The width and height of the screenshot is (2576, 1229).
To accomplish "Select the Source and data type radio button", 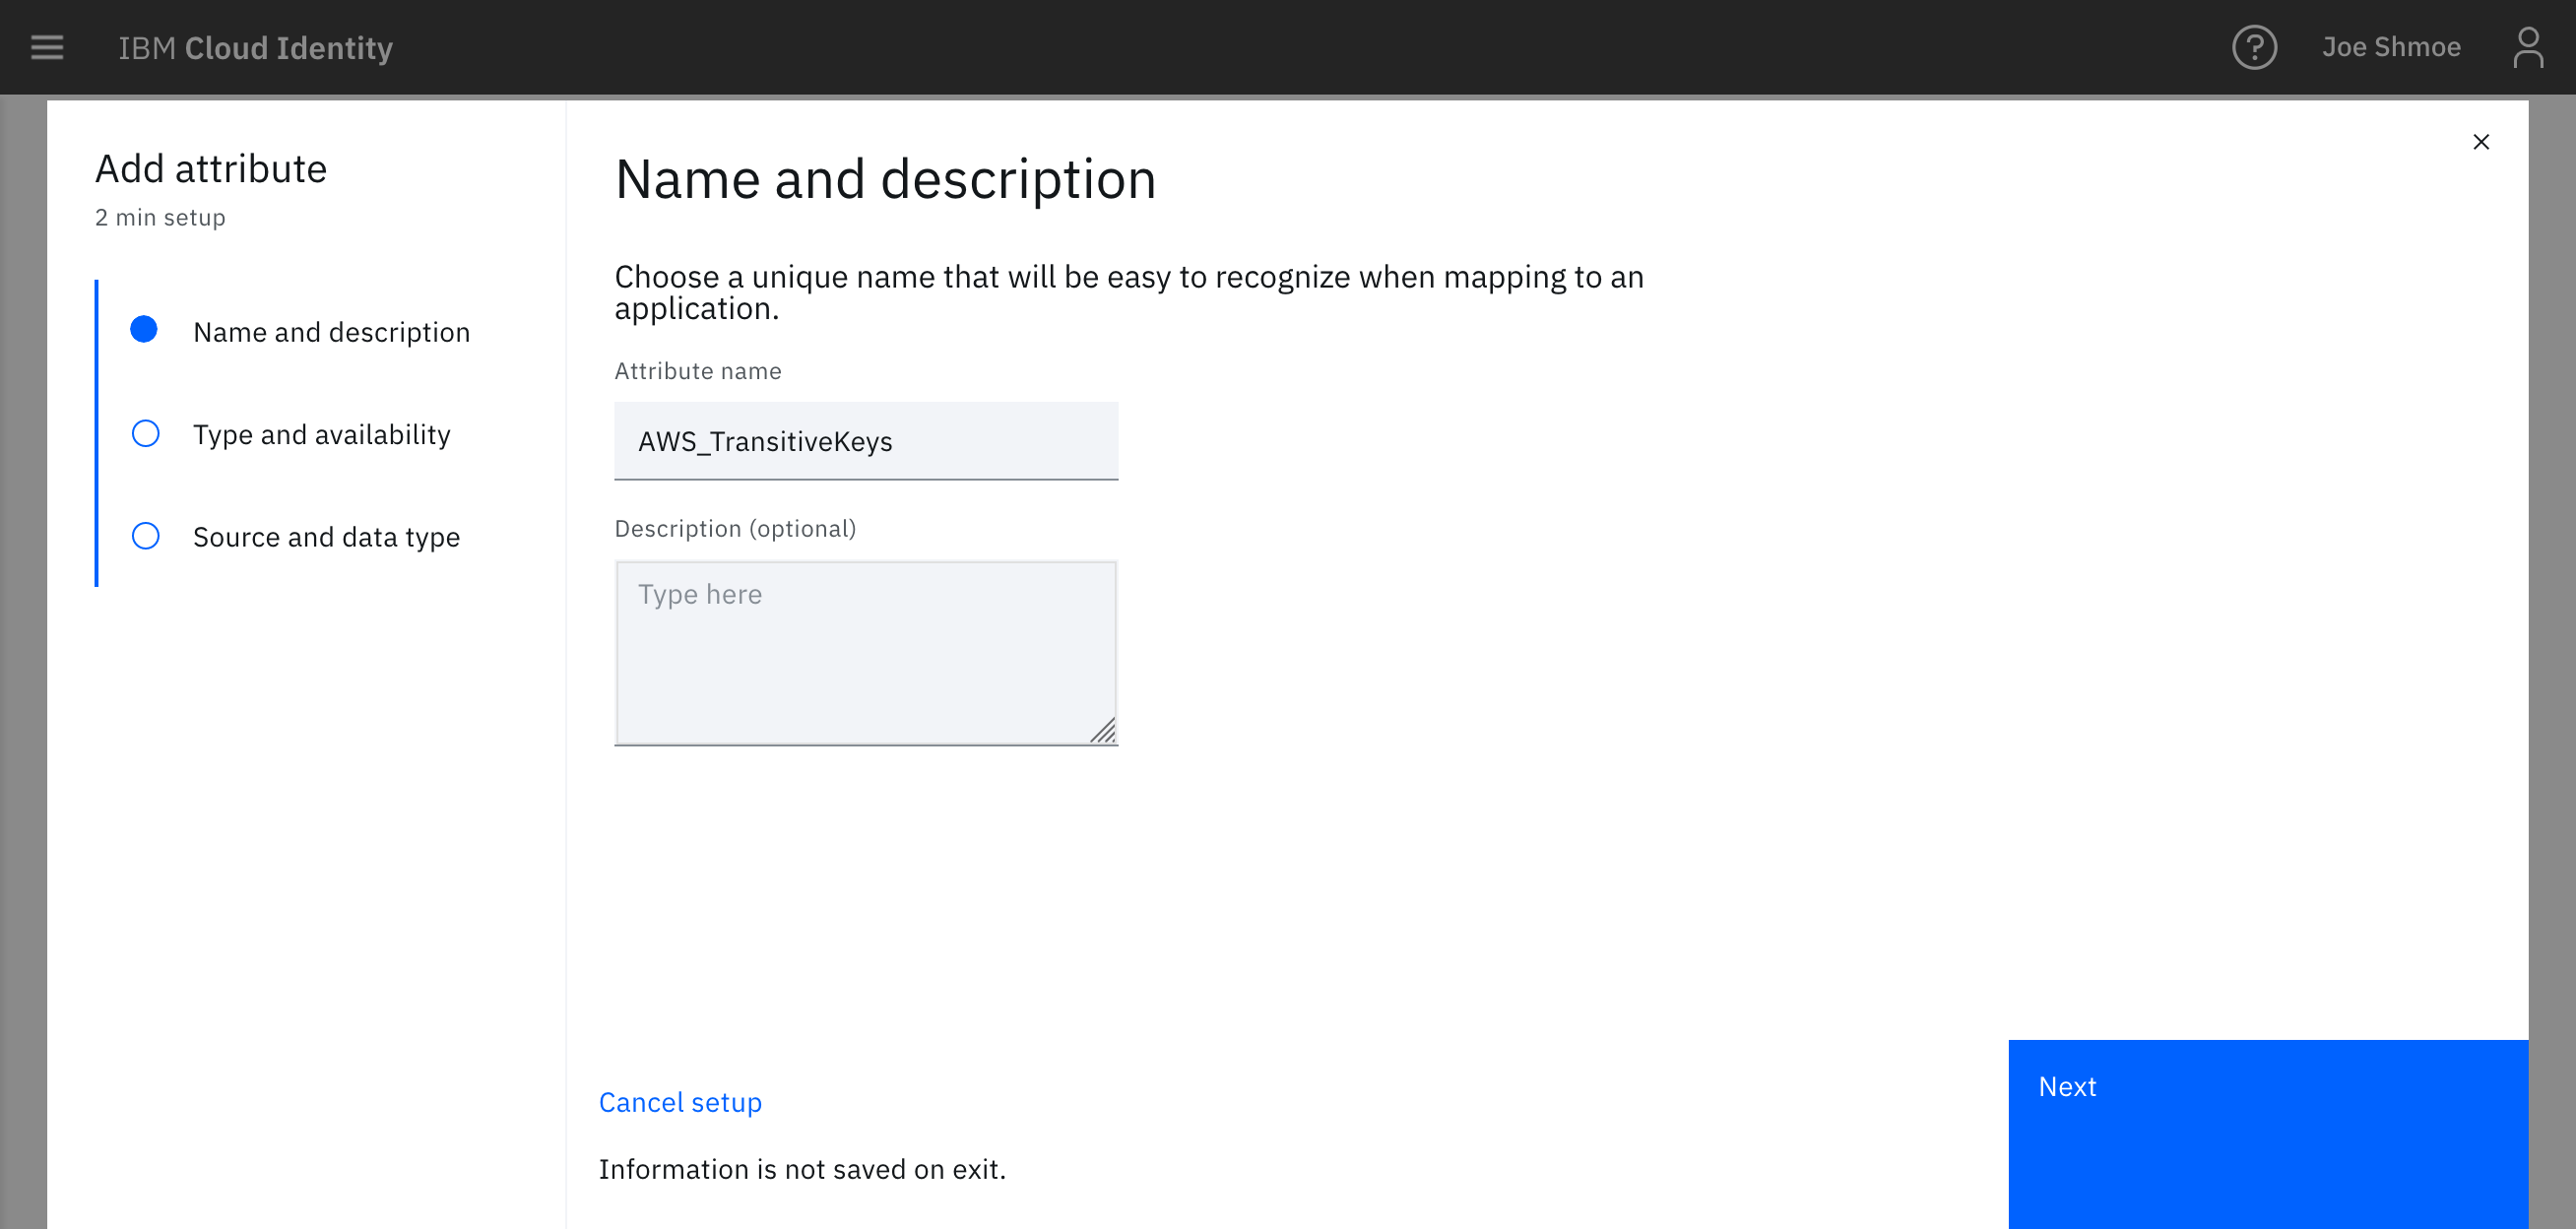I will click(x=145, y=534).
